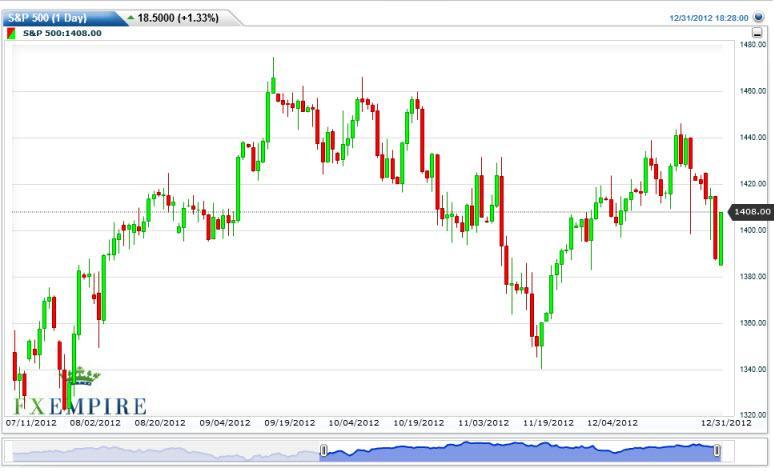Click the minimize chart panel icon
This screenshot has width=774, height=471.
point(757,33)
